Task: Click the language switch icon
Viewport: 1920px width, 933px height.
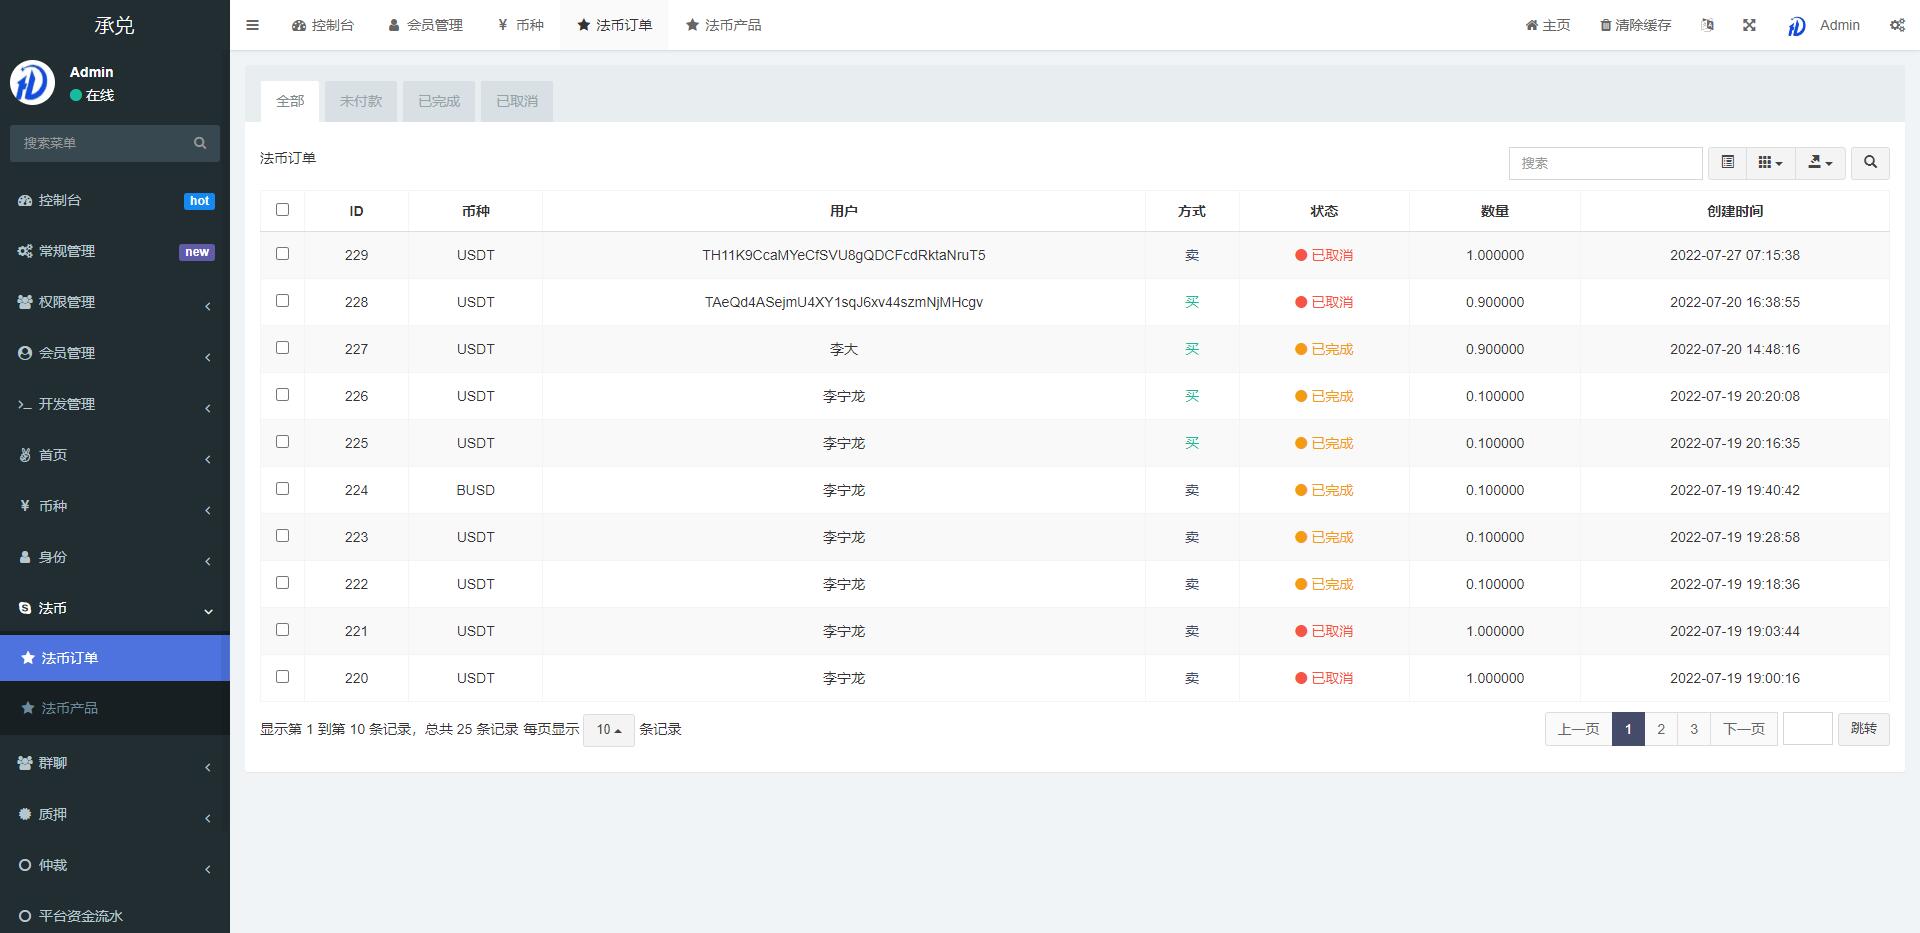Action: [x=1707, y=25]
